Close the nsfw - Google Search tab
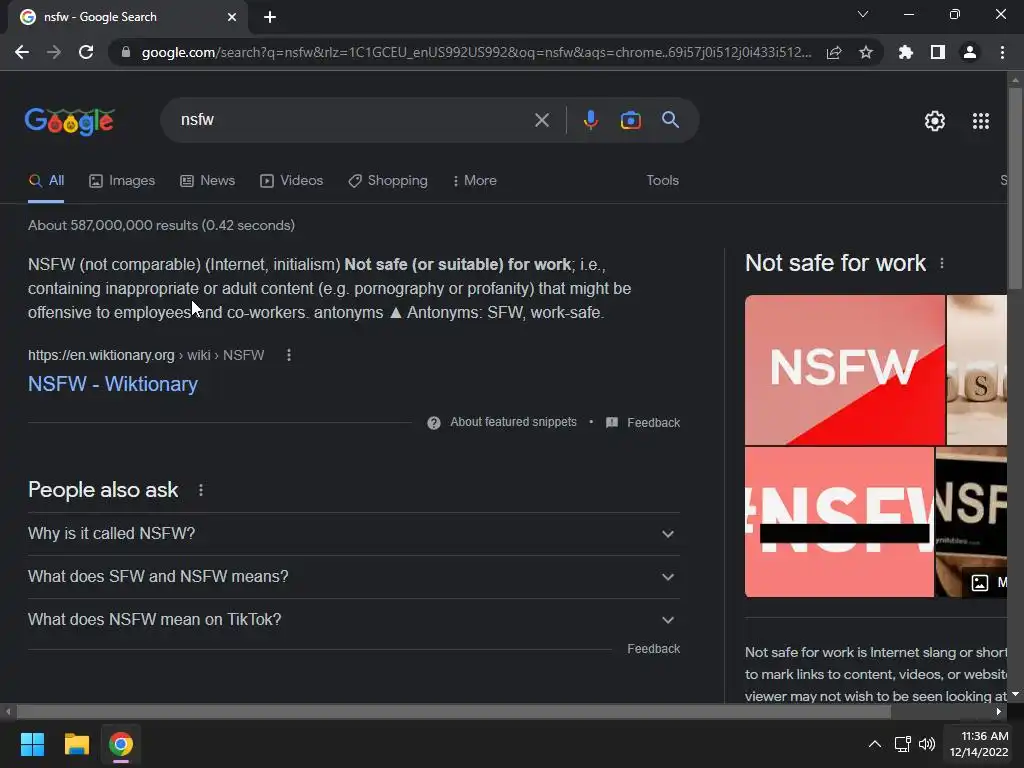This screenshot has height=768, width=1024. [232, 17]
